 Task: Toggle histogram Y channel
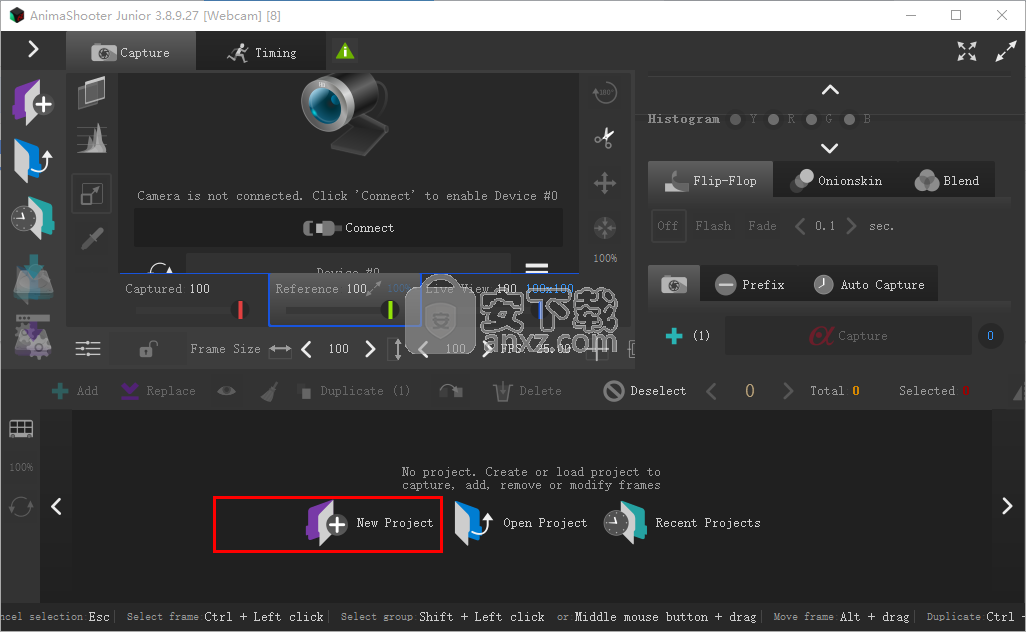(735, 119)
